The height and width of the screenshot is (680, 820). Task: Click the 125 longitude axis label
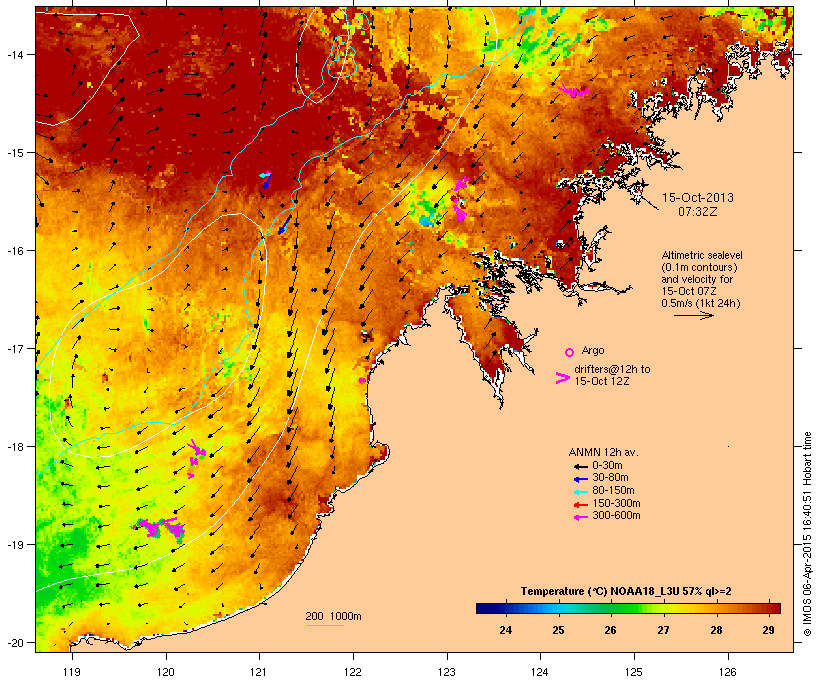click(634, 672)
